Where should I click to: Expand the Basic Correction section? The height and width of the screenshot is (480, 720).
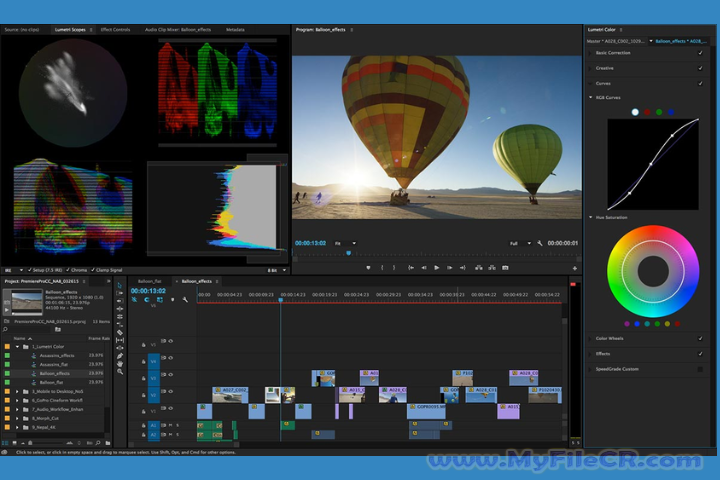(x=591, y=53)
